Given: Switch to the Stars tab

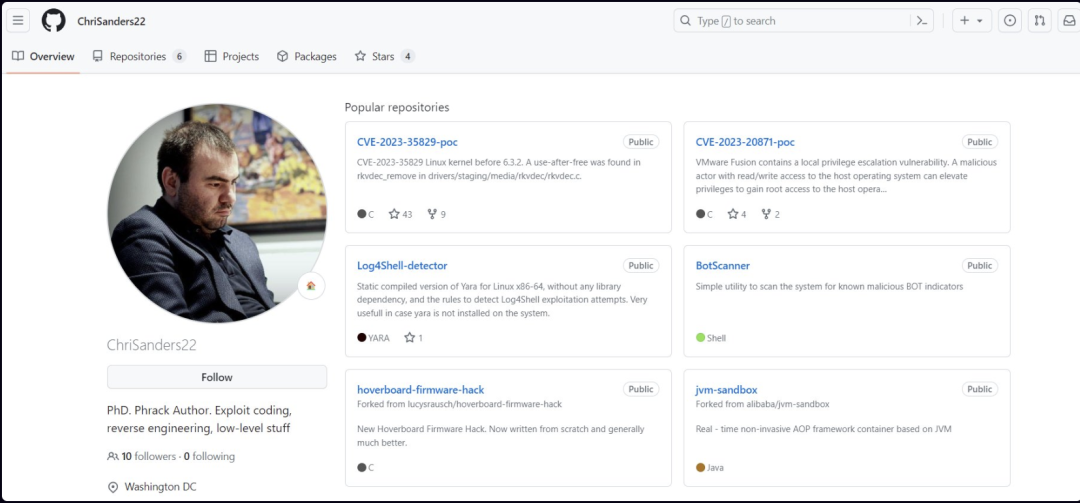Looking at the screenshot, I should pyautogui.click(x=384, y=57).
